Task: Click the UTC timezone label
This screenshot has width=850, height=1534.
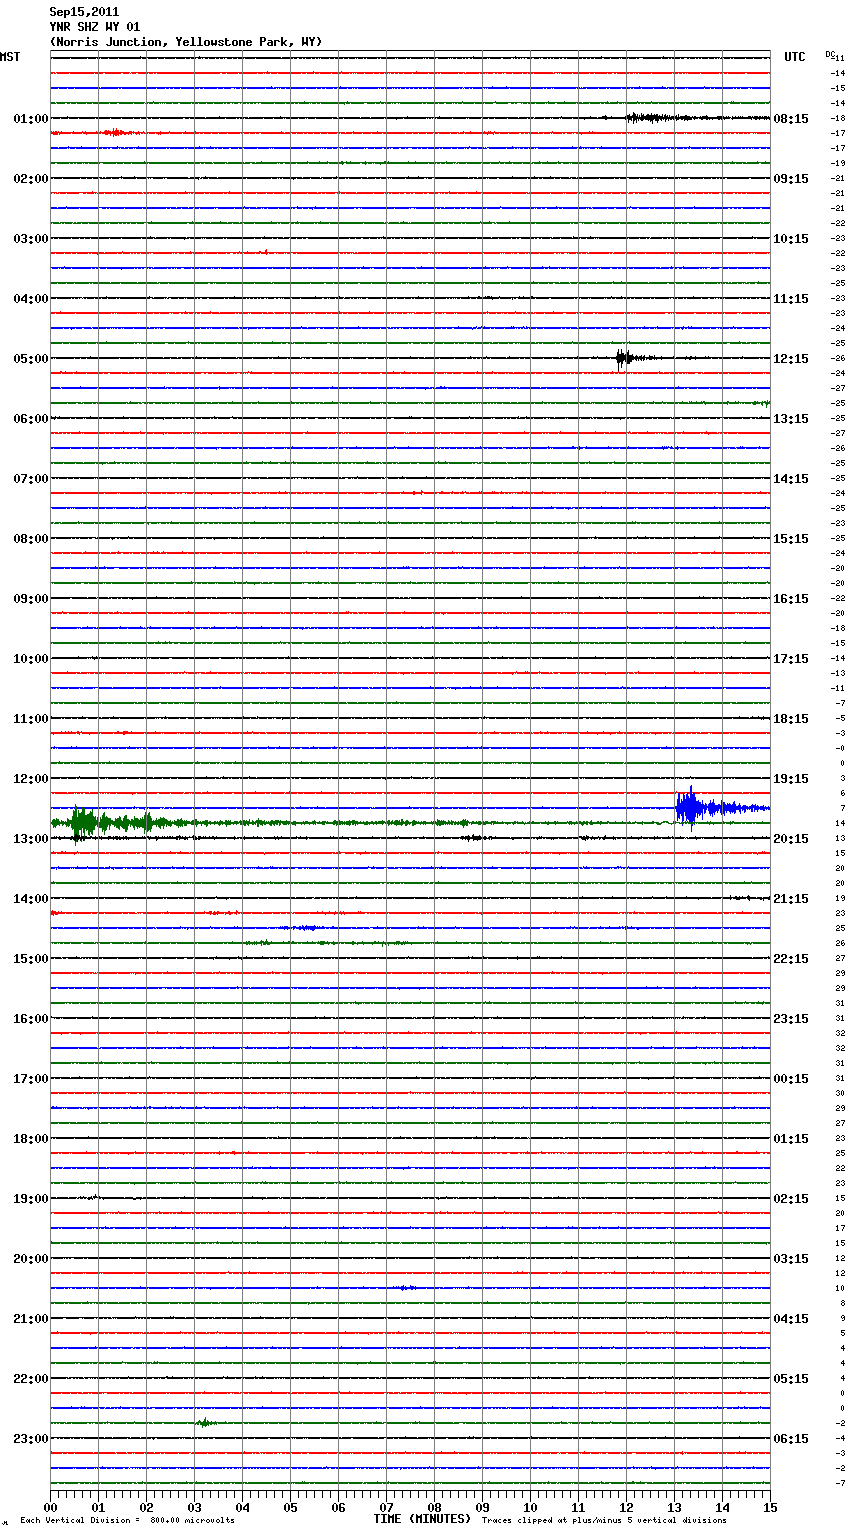Action: coord(795,57)
